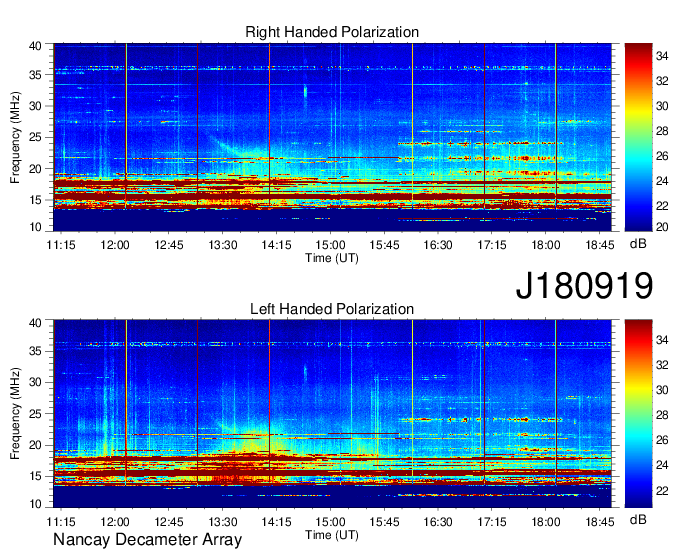Click the "16:30" time tick under the Right Handed plot

[438, 245]
